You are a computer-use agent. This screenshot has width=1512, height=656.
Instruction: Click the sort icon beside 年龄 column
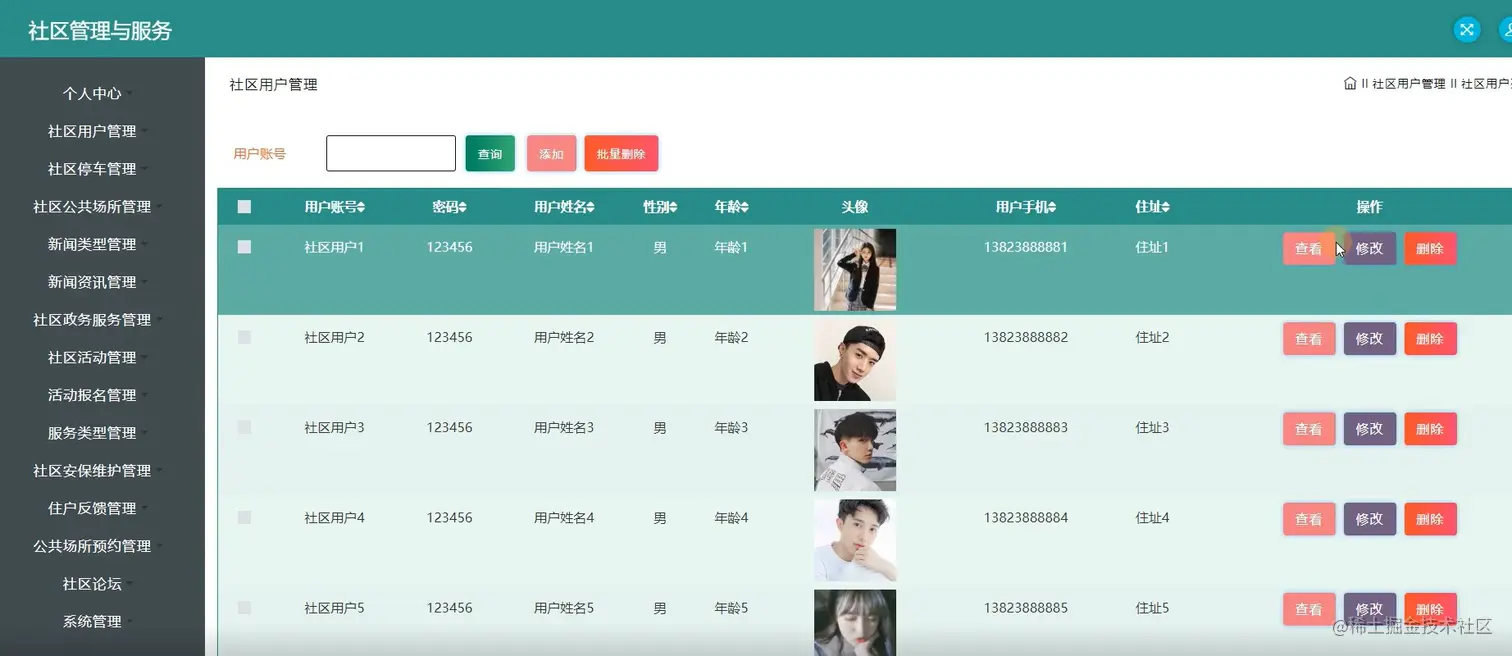(x=747, y=206)
